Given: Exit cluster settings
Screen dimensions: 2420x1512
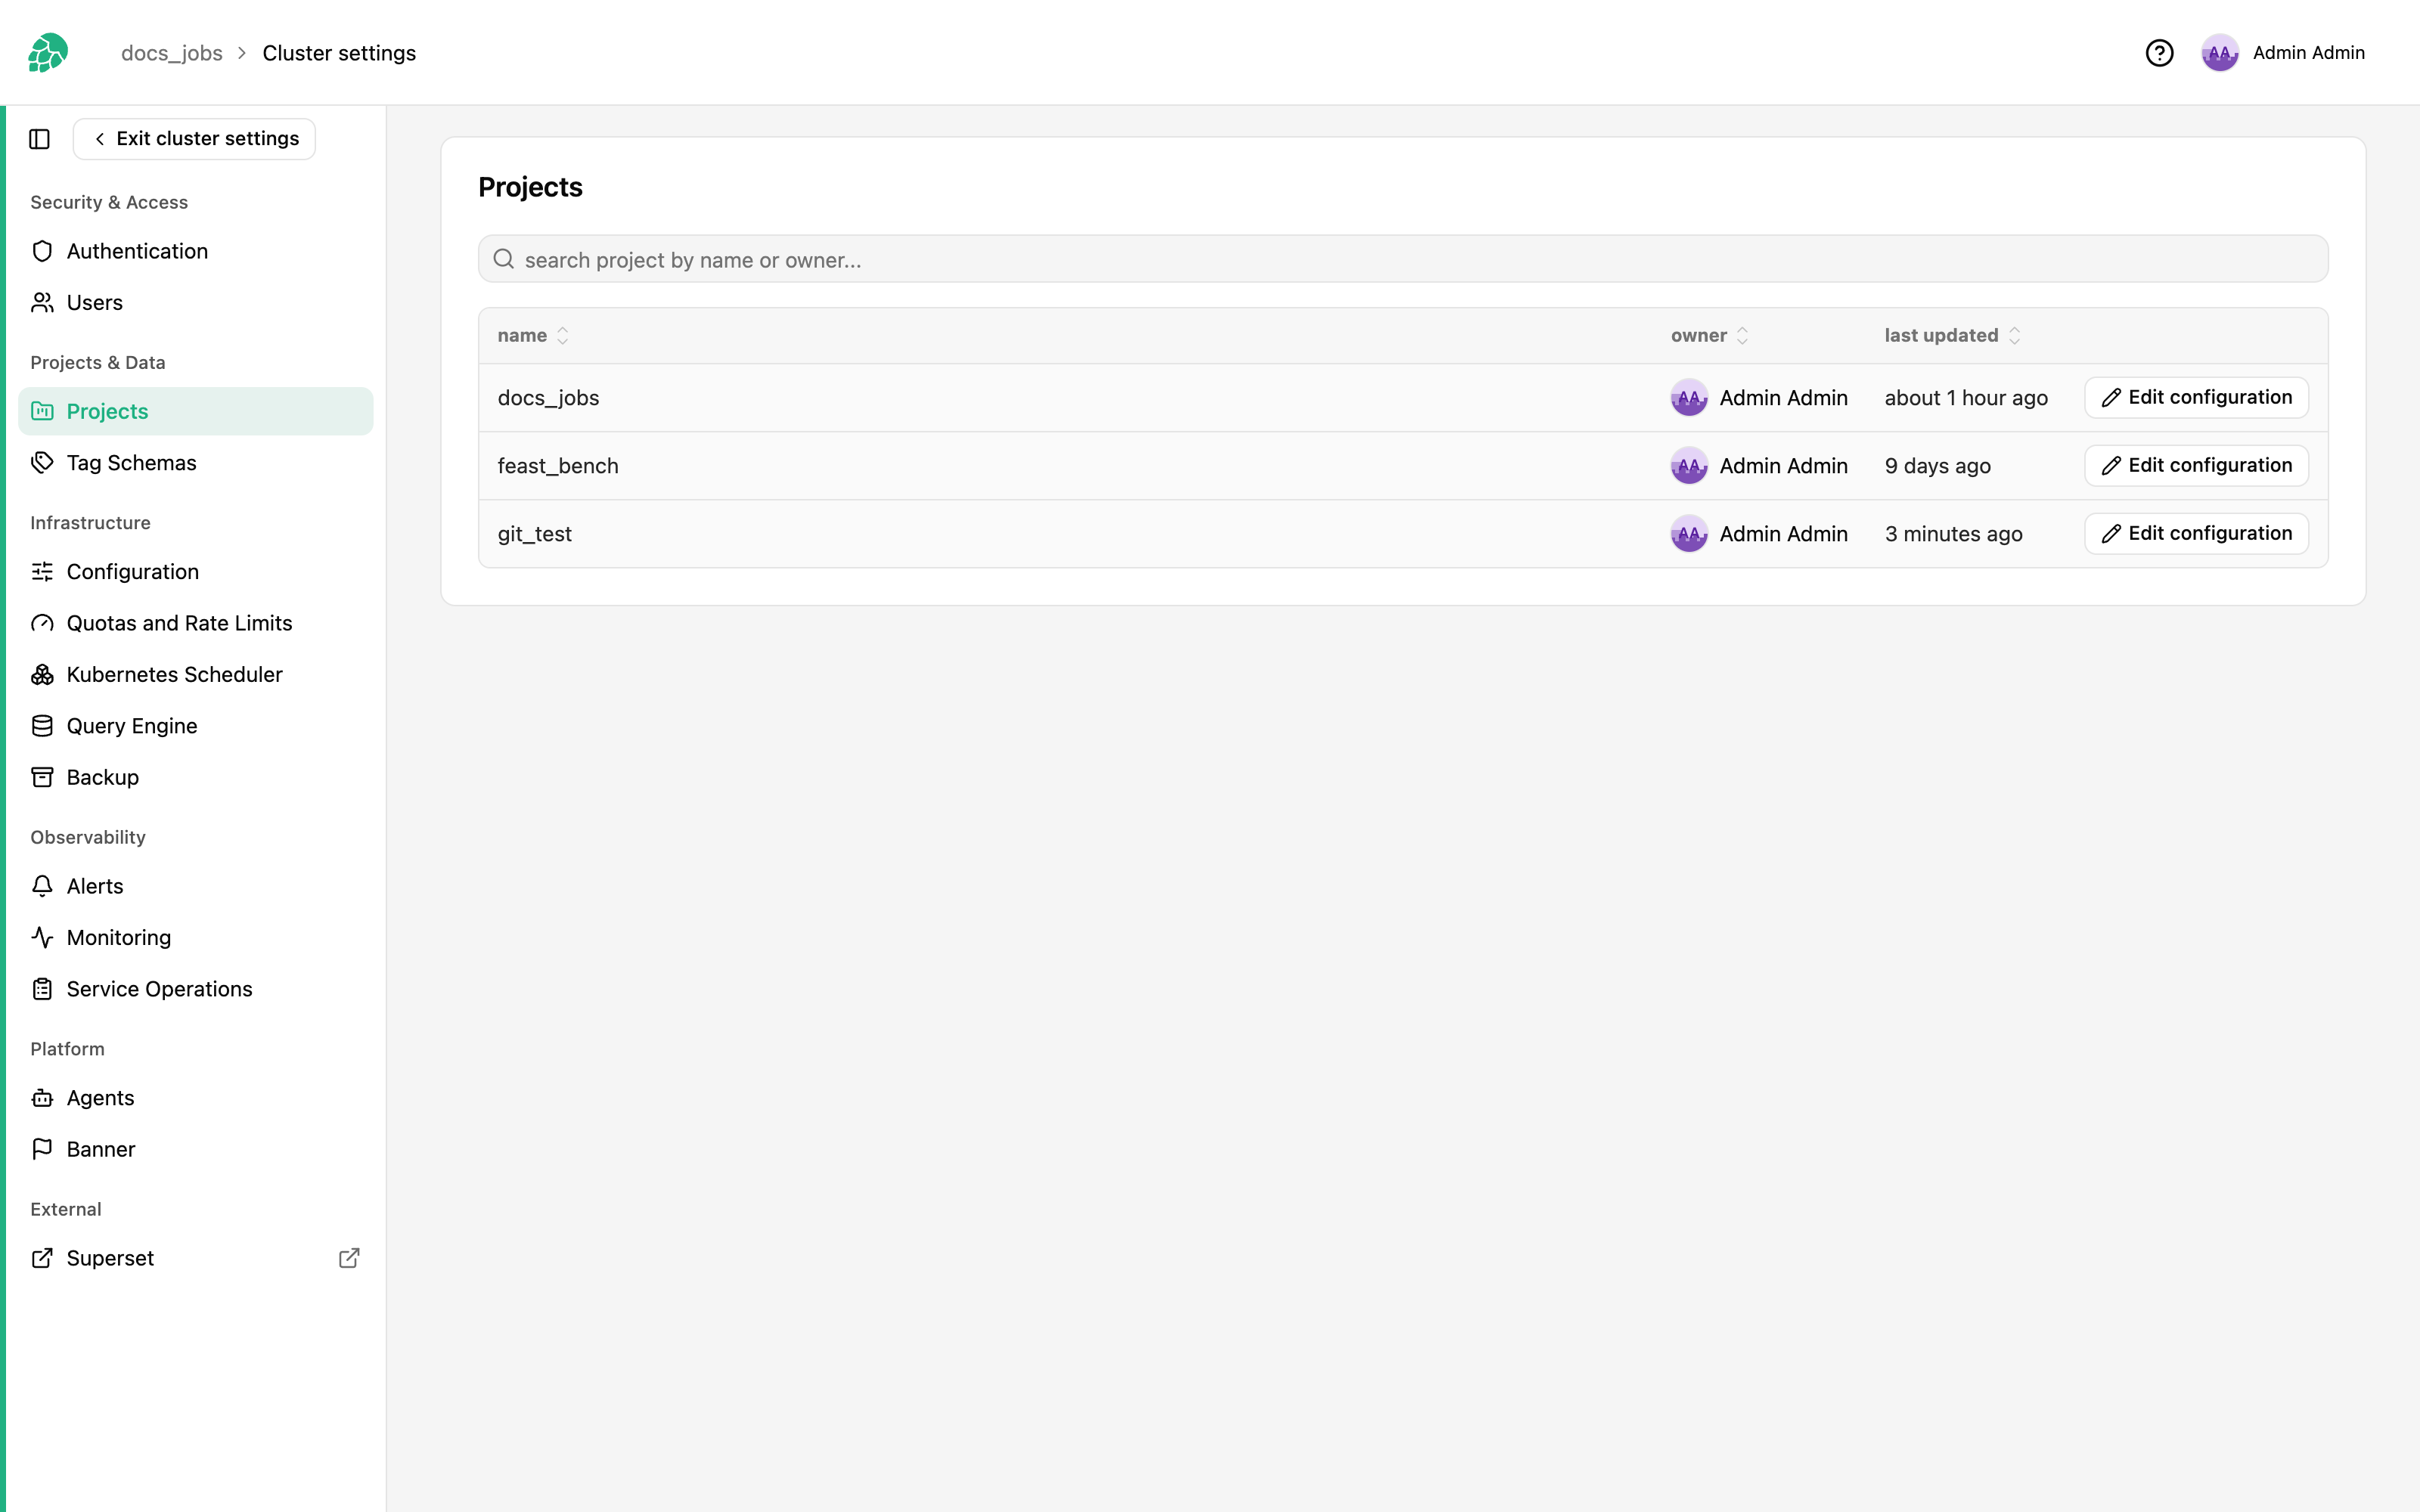Looking at the screenshot, I should pos(194,139).
